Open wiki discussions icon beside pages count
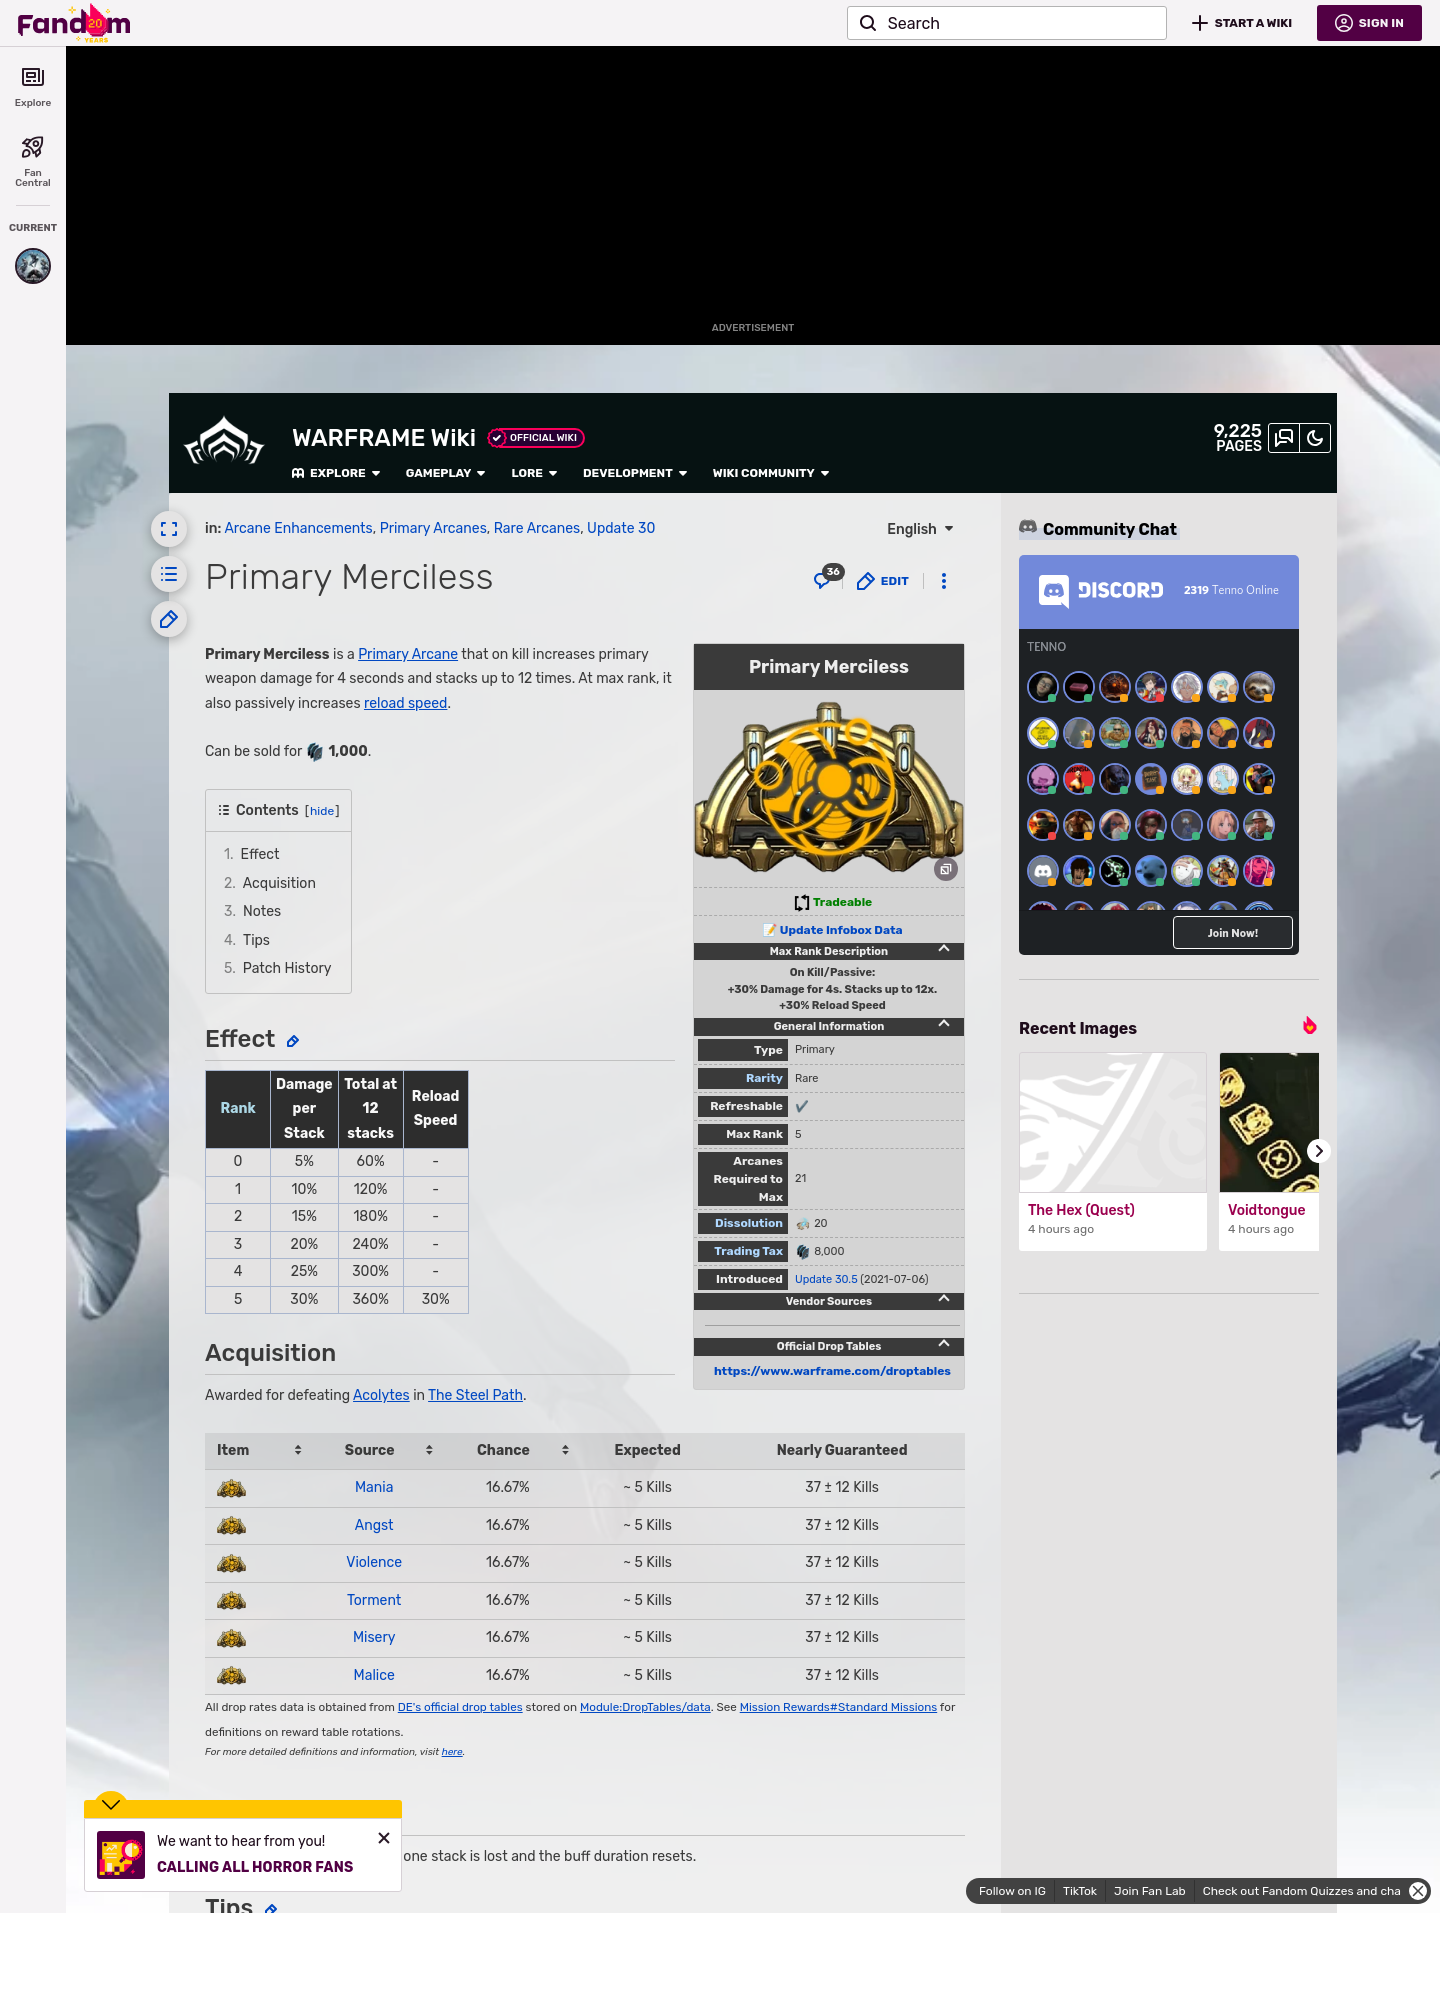Viewport: 1440px width, 2000px height. (1284, 438)
